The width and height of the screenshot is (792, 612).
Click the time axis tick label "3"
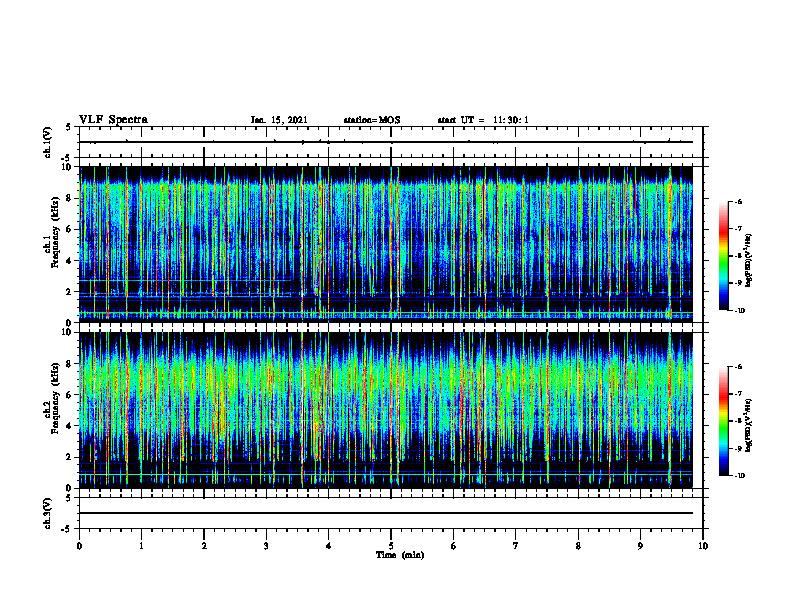click(x=266, y=546)
